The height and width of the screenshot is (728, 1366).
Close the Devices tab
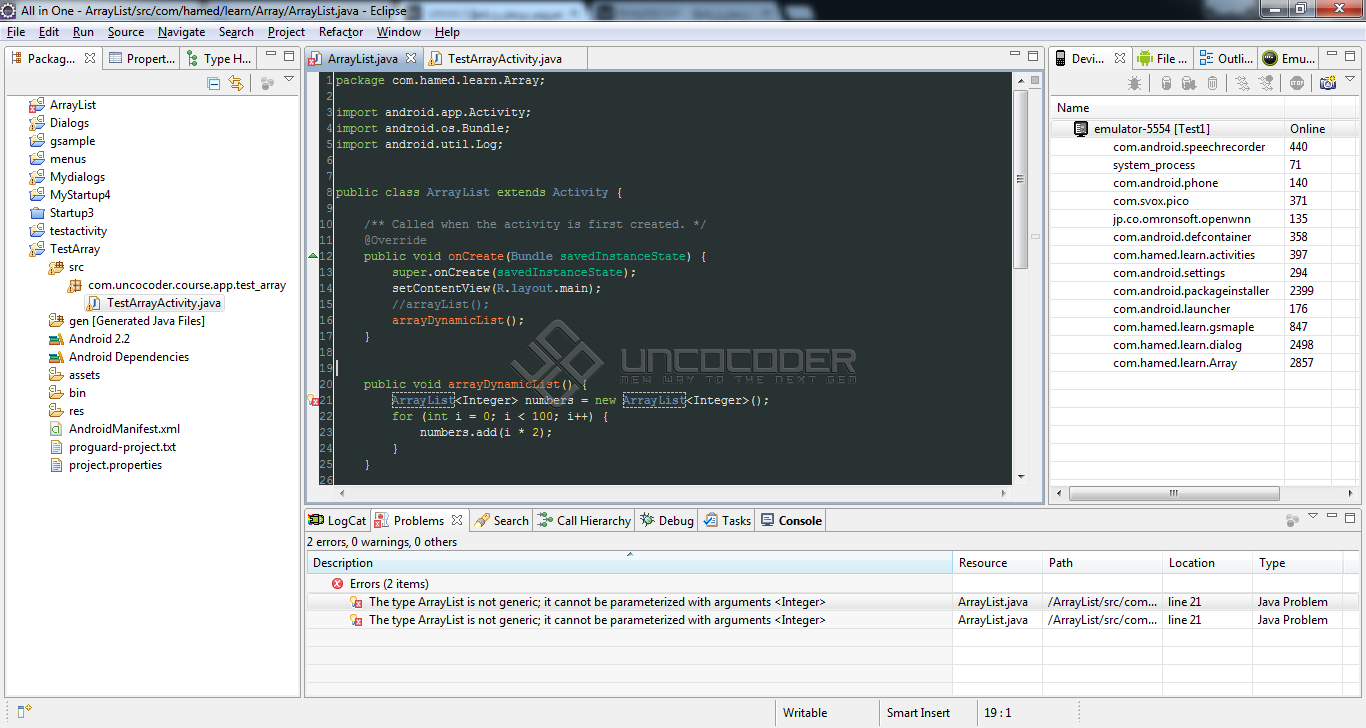(1120, 58)
